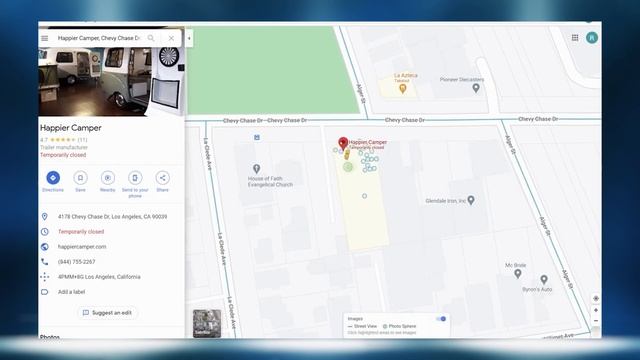Select Glendale Iron, Inc pin
This screenshot has height=360, width=640.
coord(471,200)
